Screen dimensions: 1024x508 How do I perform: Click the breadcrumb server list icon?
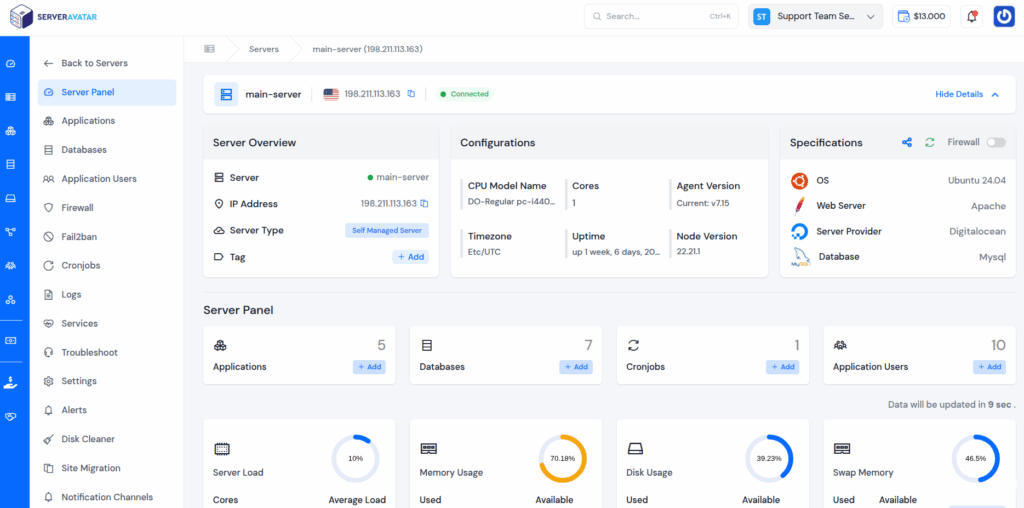[x=210, y=49]
